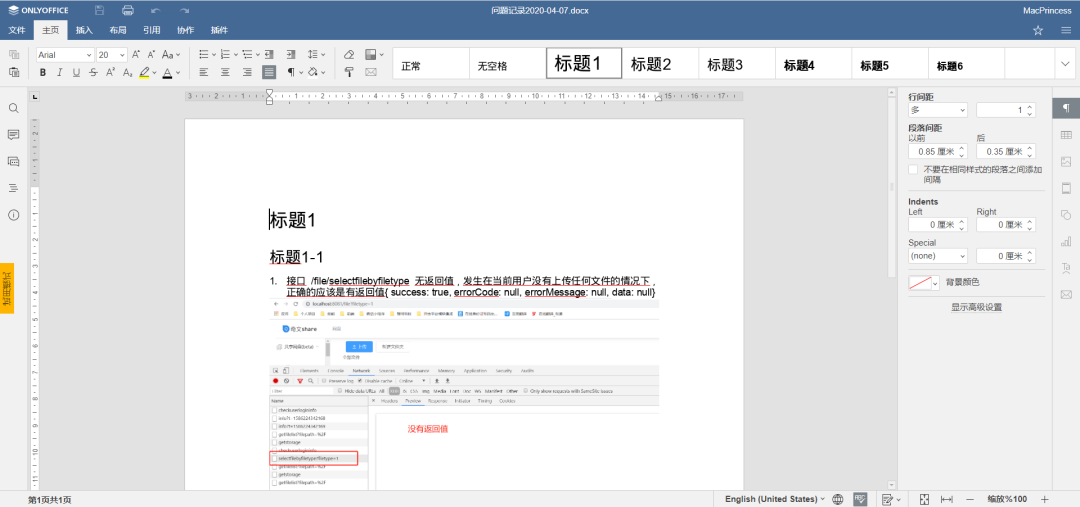Click 显示高级设置 link
Viewport: 1080px width, 507px height.
[x=976, y=307]
